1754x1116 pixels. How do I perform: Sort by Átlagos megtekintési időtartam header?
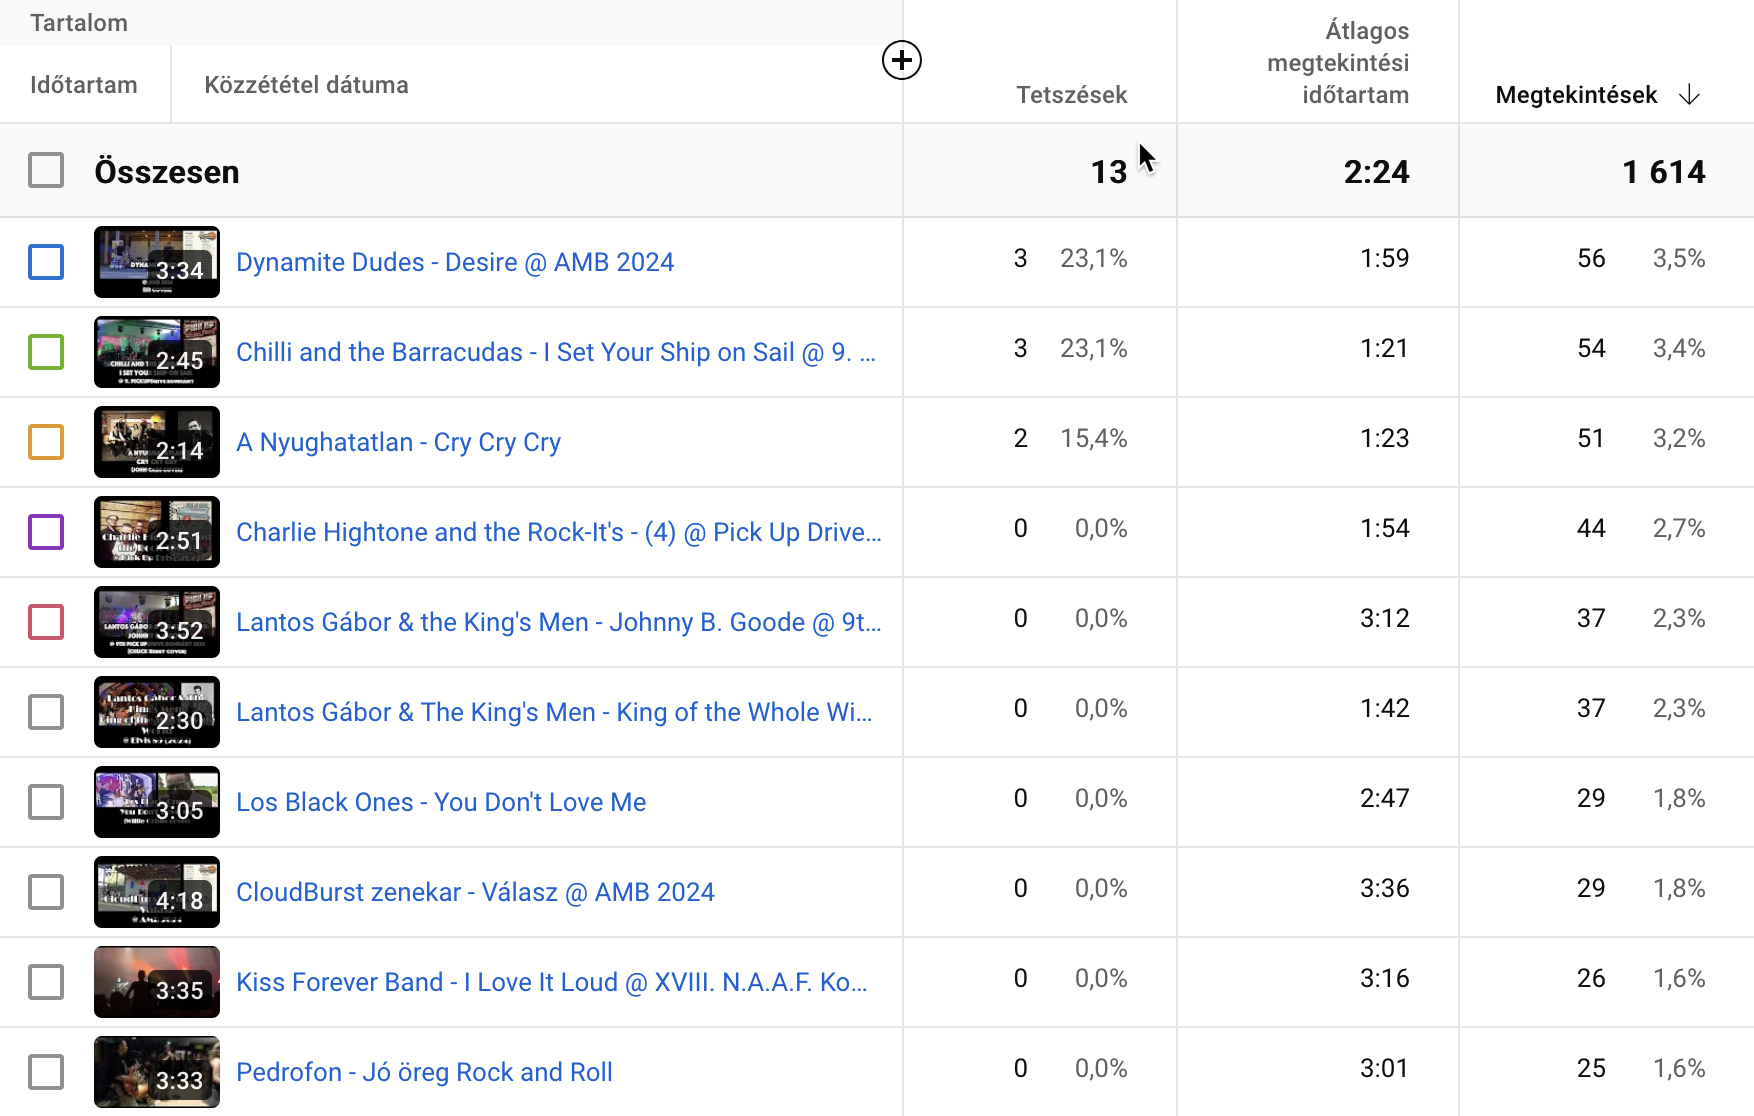[1338, 63]
